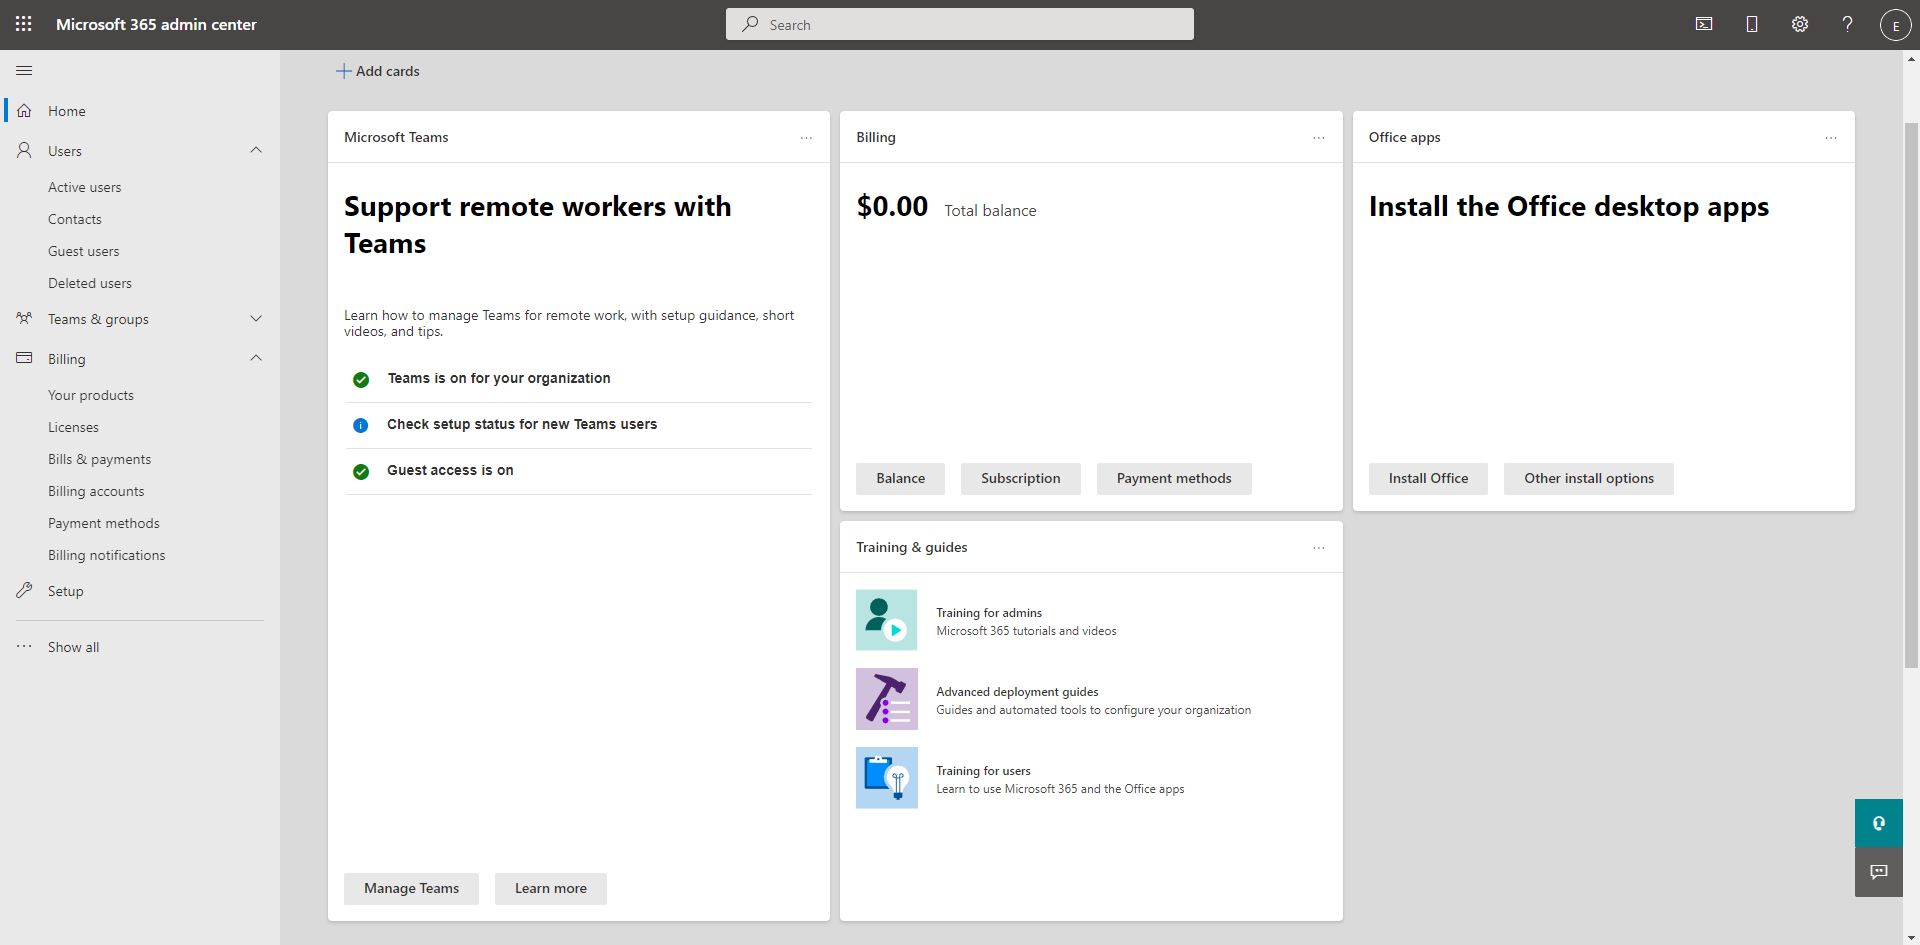Open the Help question mark icon
Image resolution: width=1920 pixels, height=945 pixels.
1847,24
